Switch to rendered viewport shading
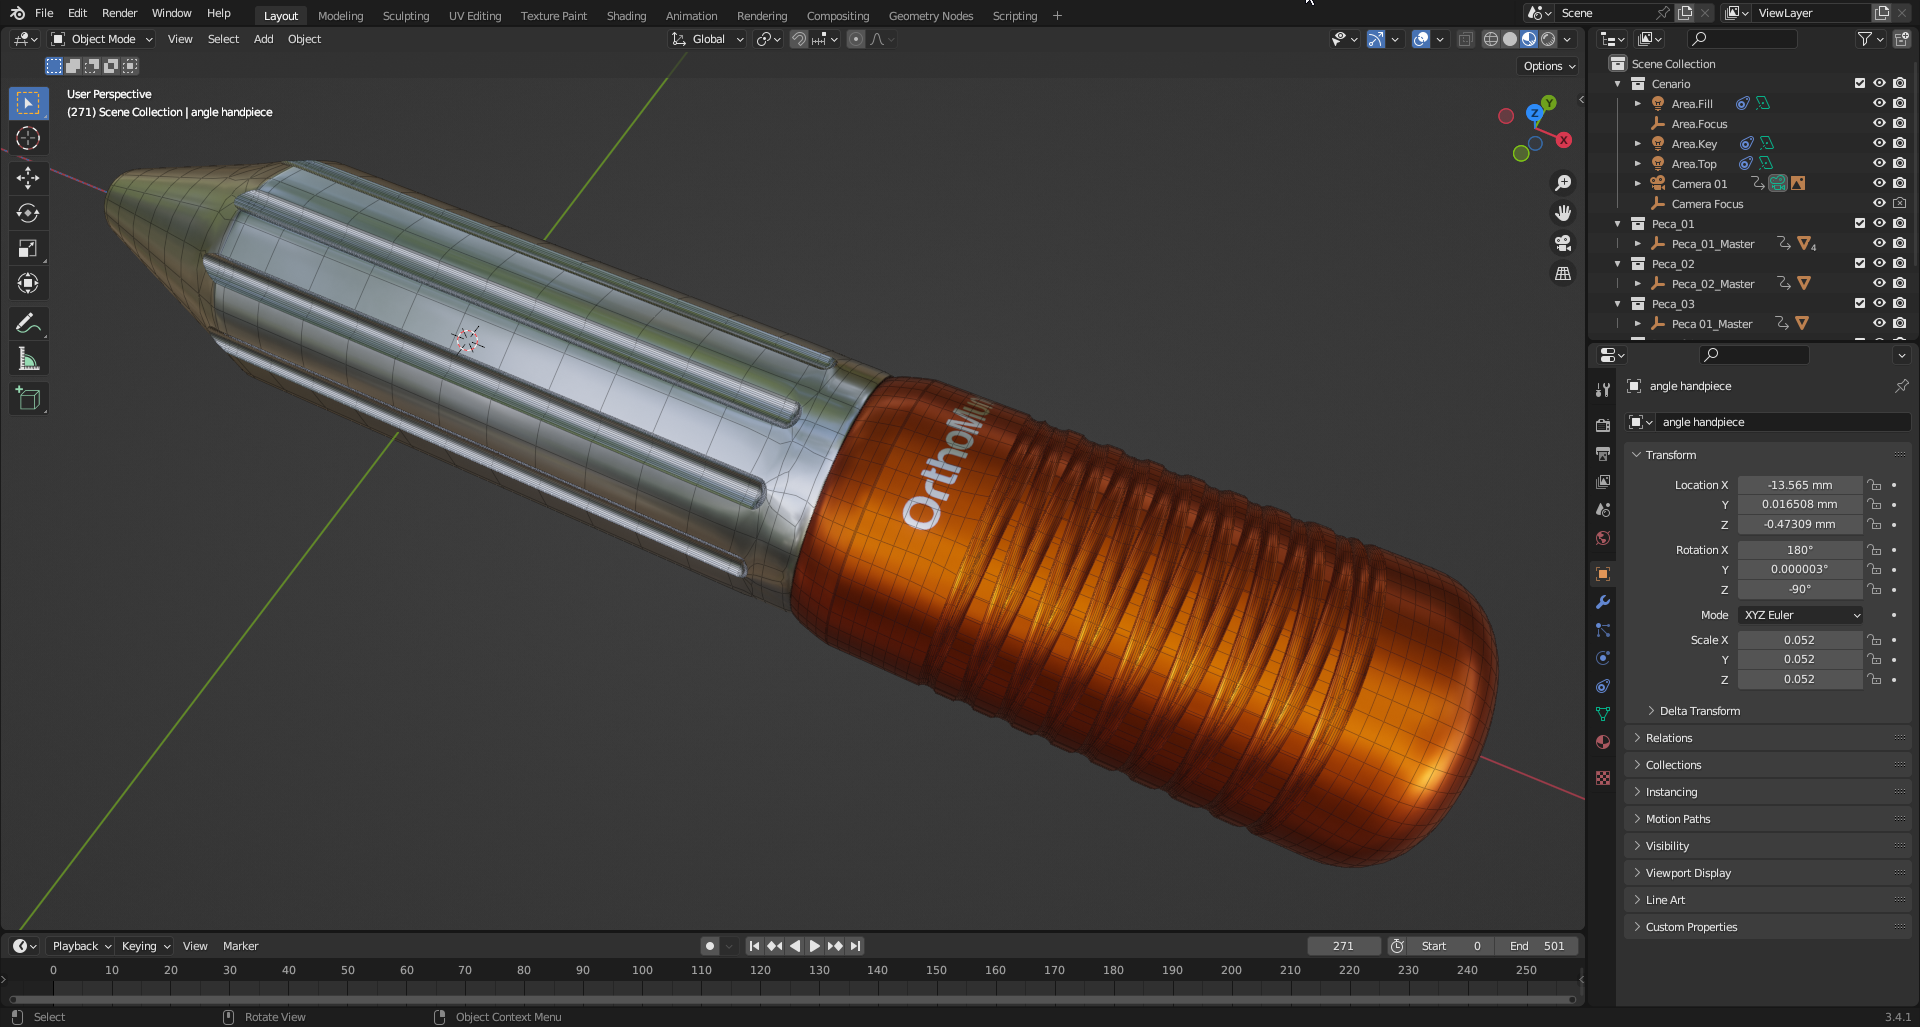Screen dimensions: 1920x1027 point(1548,39)
